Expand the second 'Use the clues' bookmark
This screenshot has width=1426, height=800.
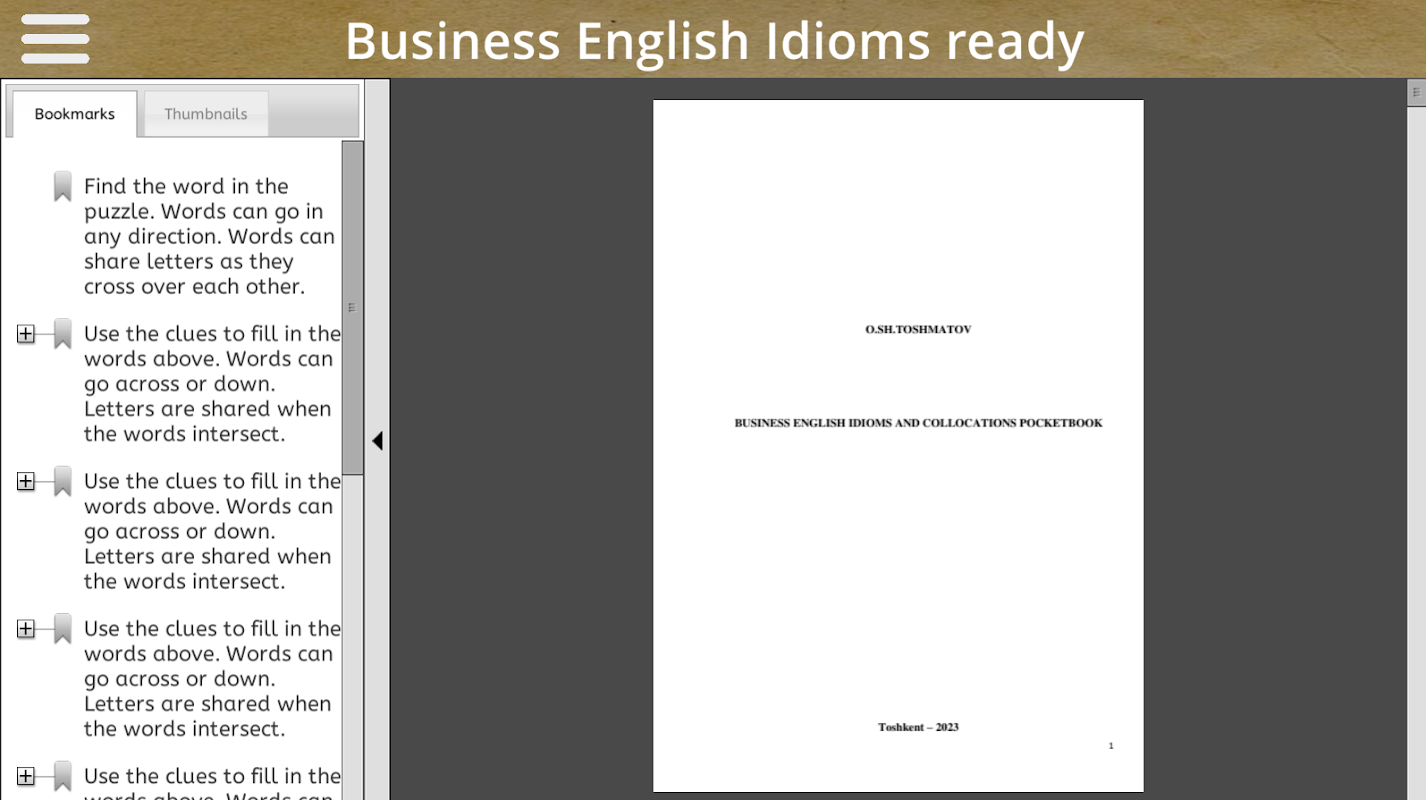pyautogui.click(x=26, y=482)
